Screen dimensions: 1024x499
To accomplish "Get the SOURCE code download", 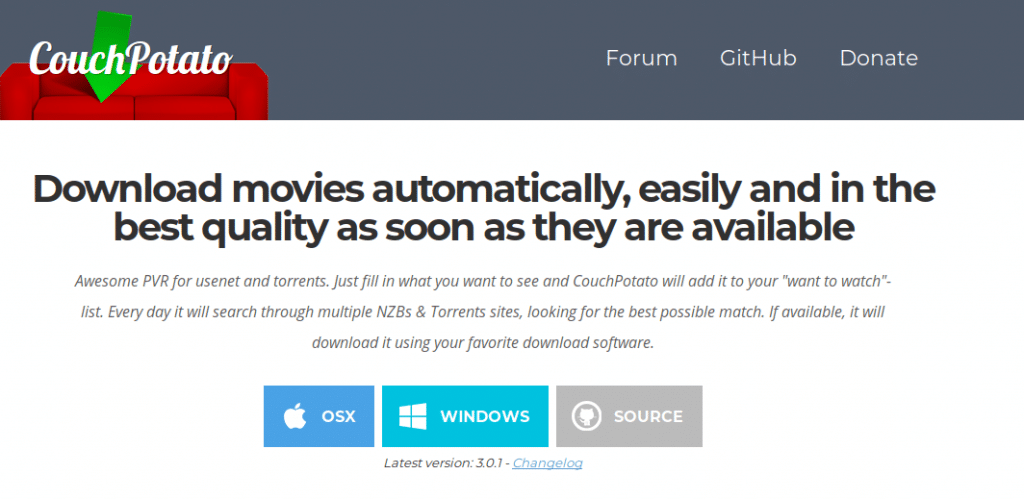I will click(630, 416).
